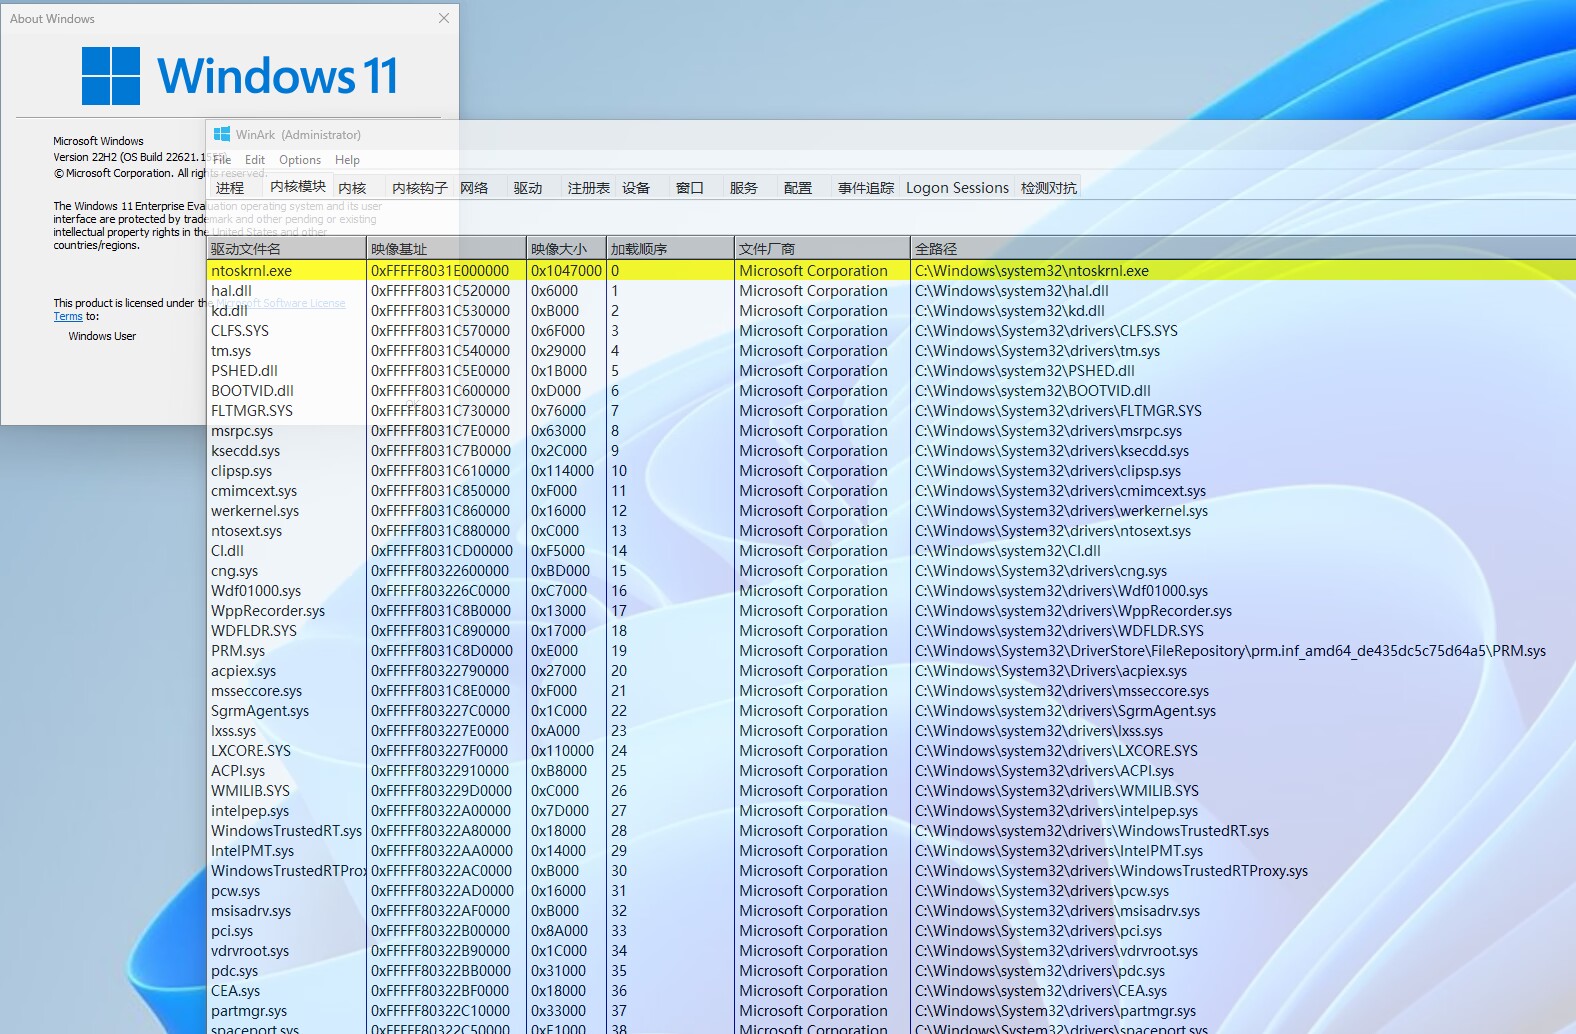Switch to the 服务 tab

[744, 188]
